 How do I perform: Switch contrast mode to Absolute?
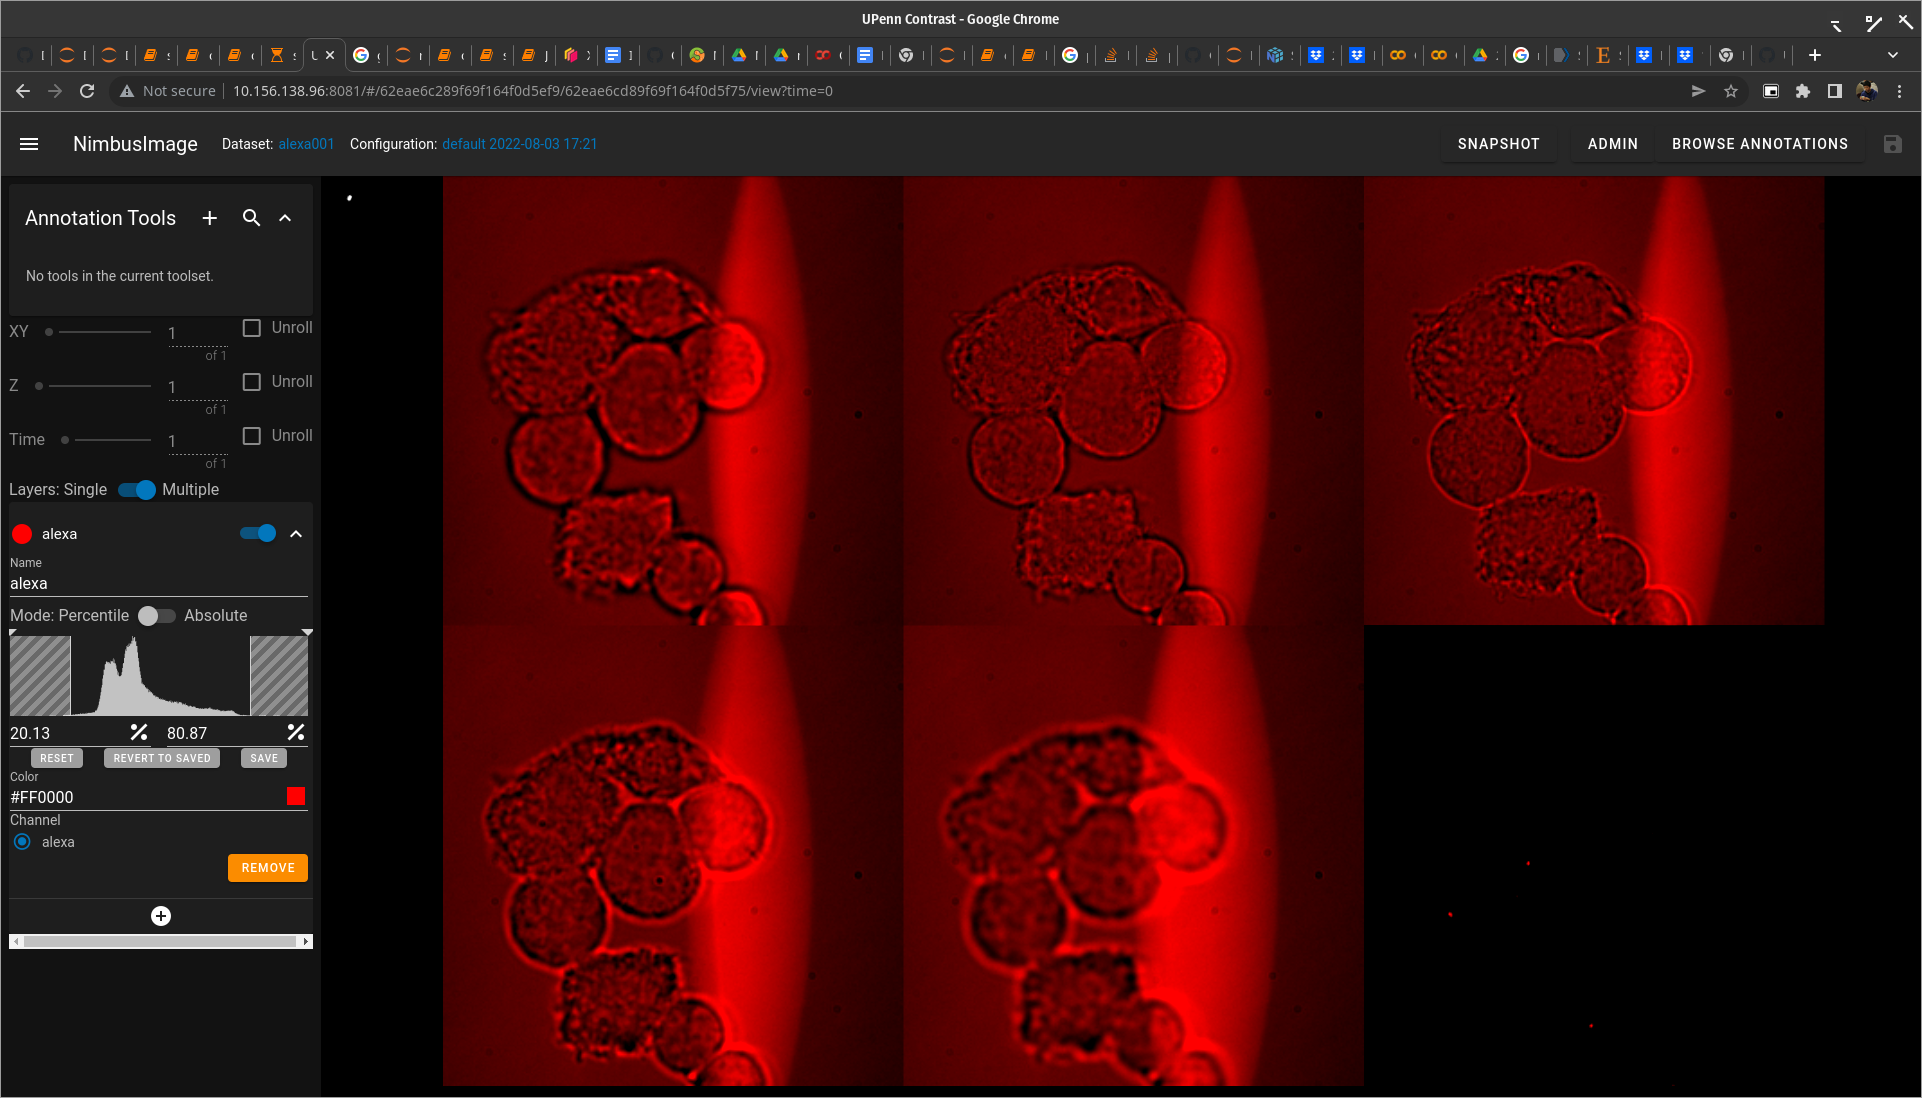click(x=157, y=616)
